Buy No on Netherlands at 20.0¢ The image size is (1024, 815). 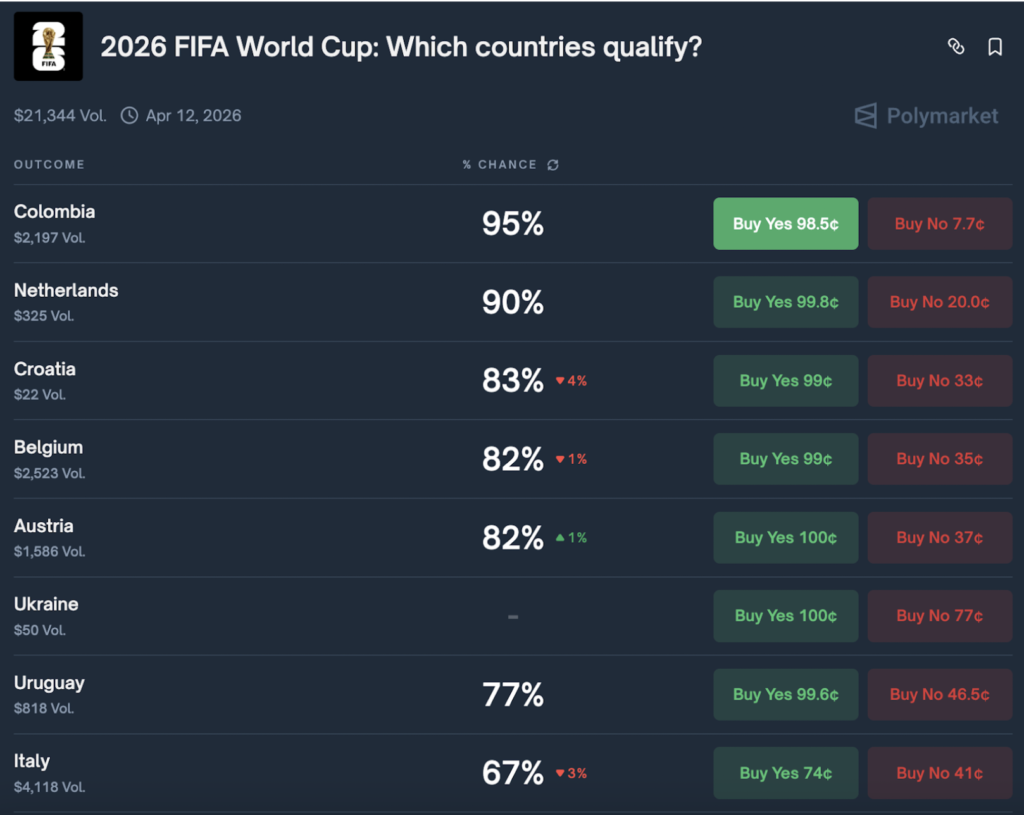[940, 302]
